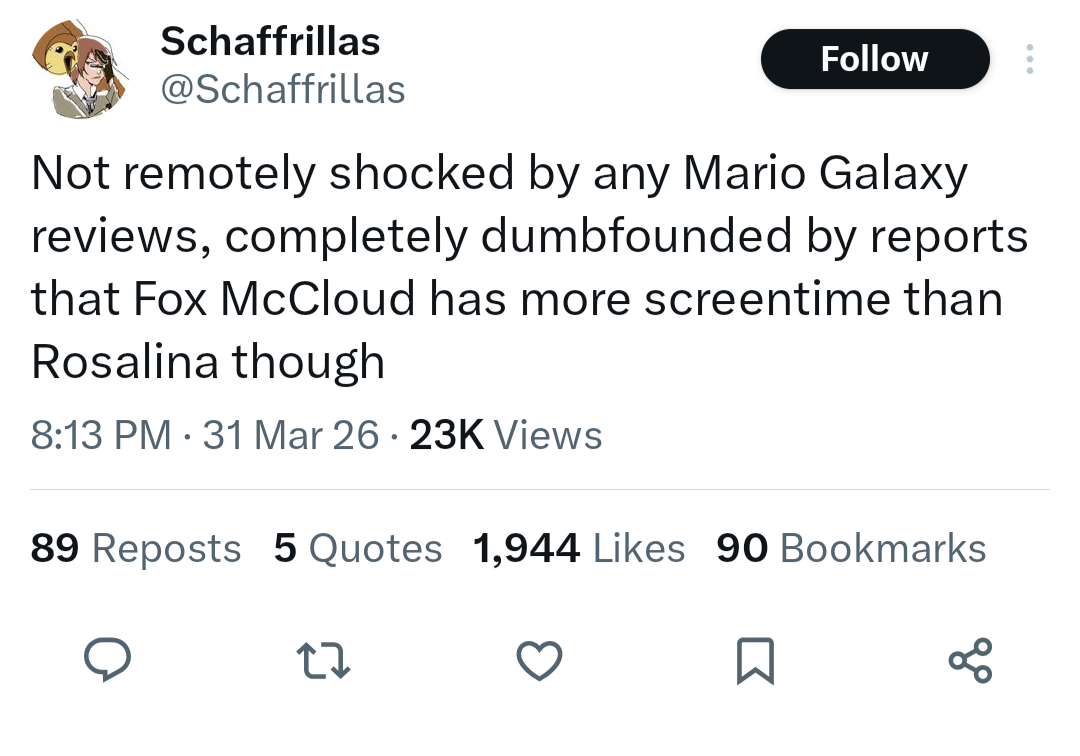Click the 90 Bookmarks count
Screen dimensions: 1080x756
coord(851,548)
